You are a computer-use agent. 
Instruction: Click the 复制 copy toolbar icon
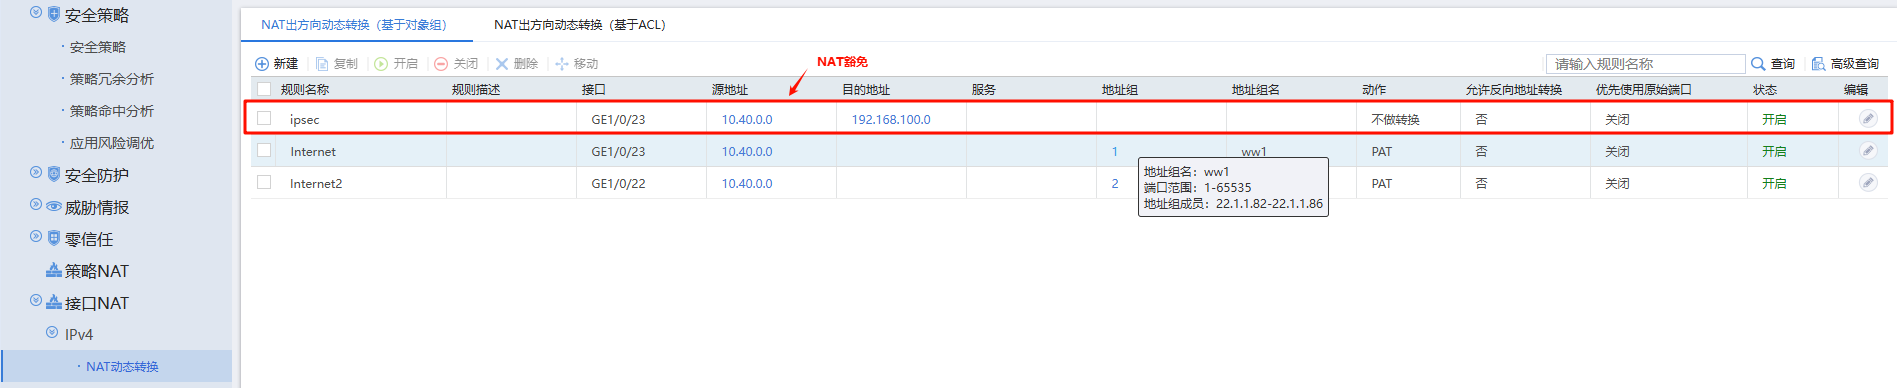[322, 64]
